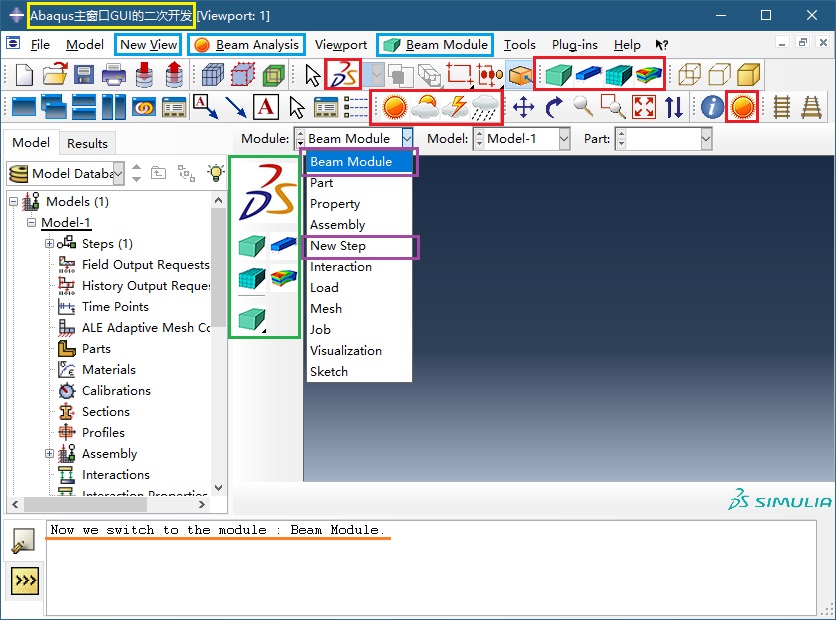The image size is (836, 620).
Task: Click the database icon with red down arrow
Action: 144,75
